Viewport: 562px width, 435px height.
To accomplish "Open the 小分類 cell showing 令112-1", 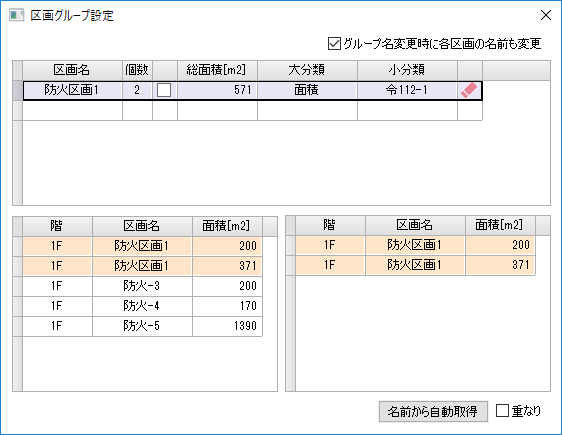I will 407,90.
